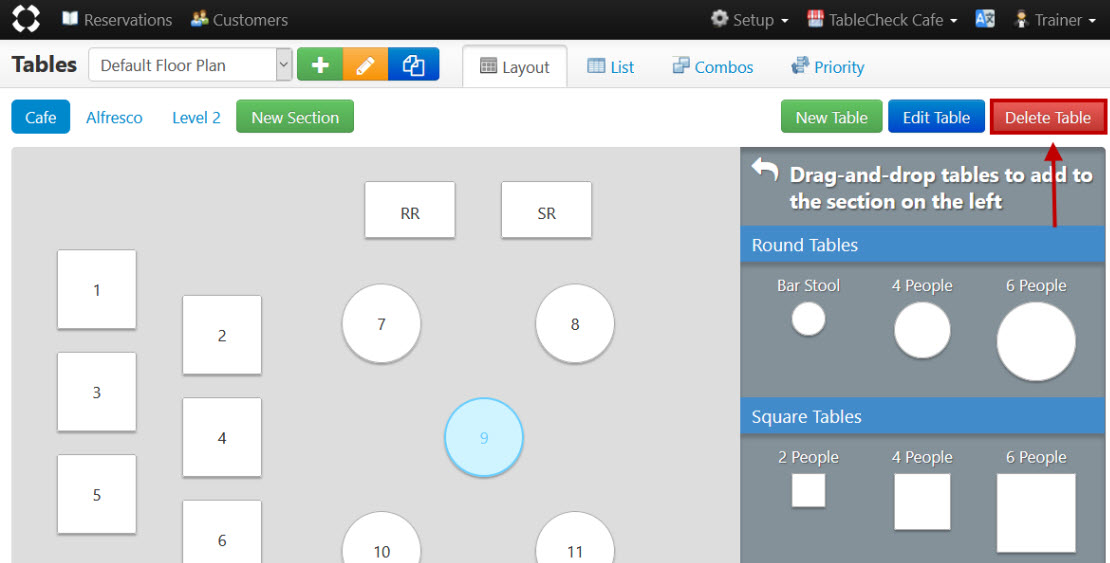The width and height of the screenshot is (1110, 563).
Task: Open Customers from top navigation
Action: [x=239, y=20]
